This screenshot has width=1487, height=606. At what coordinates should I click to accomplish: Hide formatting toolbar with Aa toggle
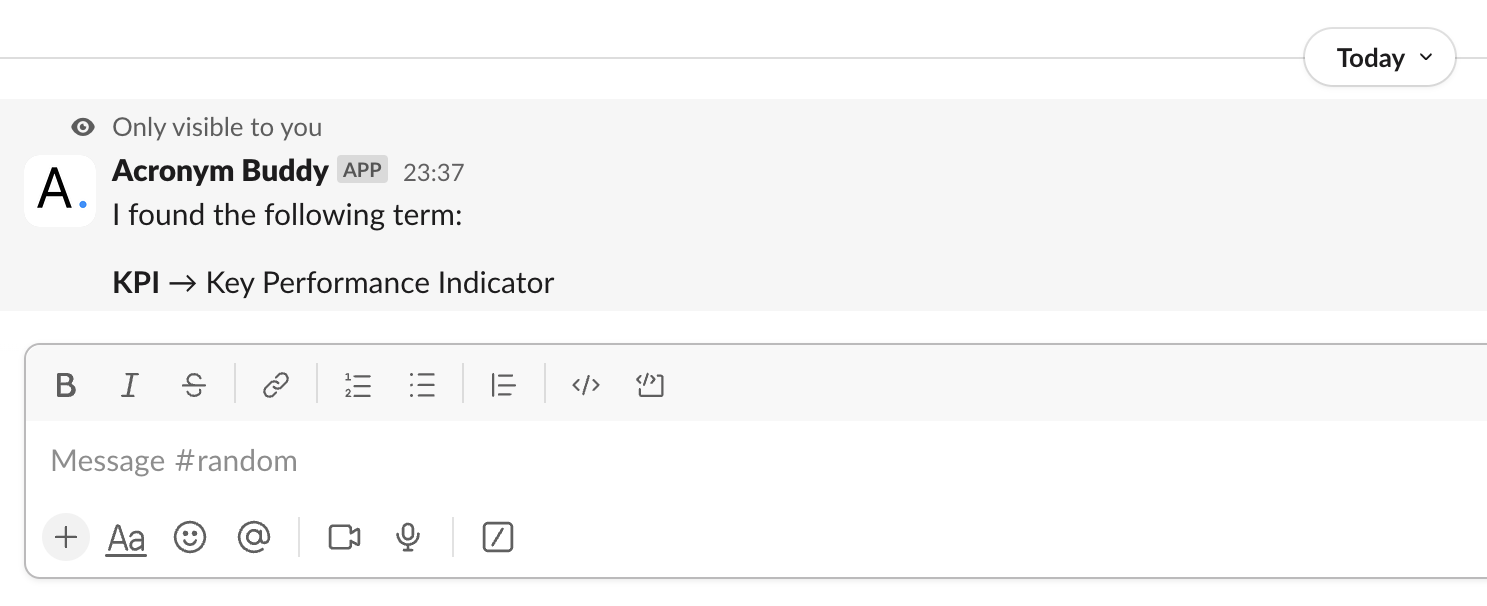pyautogui.click(x=126, y=539)
